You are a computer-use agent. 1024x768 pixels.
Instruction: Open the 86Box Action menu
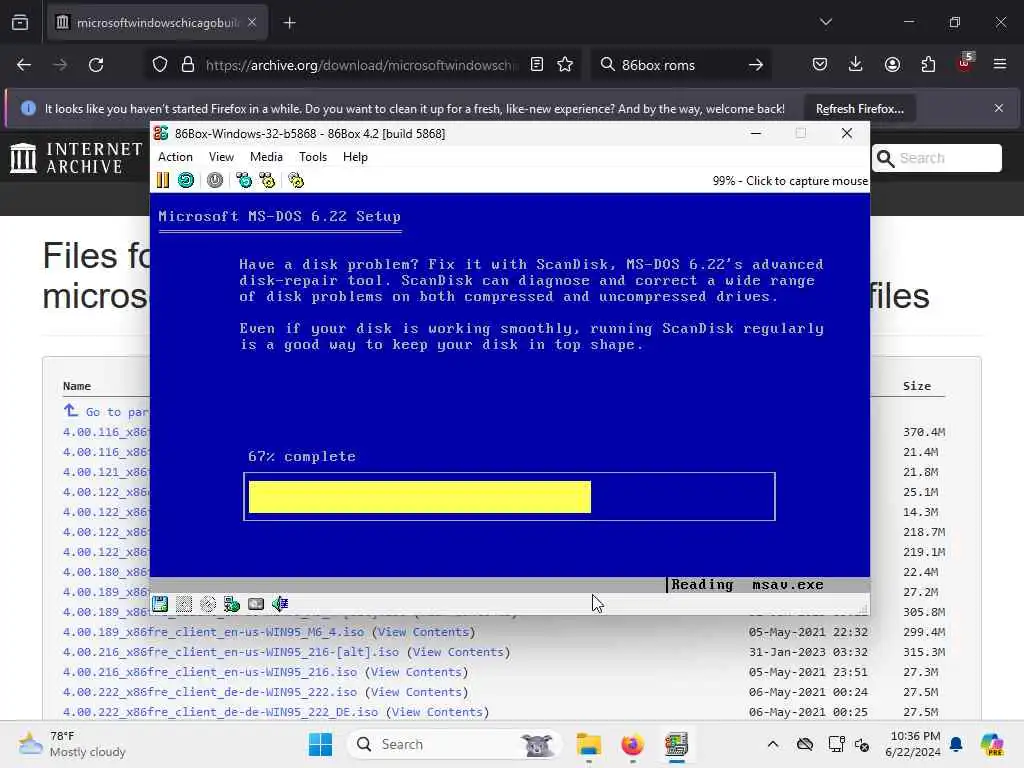point(176,157)
